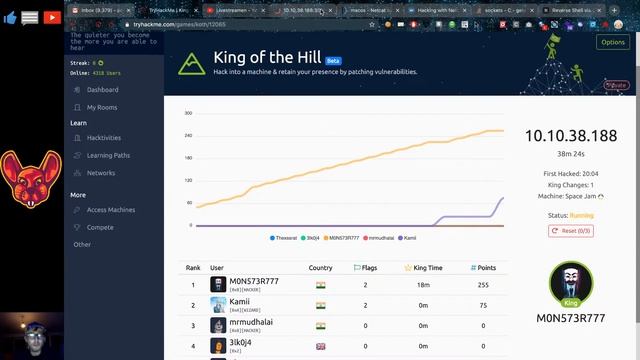This screenshot has height=360, width=640.
Task: Click the Dashboard sidebar icon
Action: coord(77,90)
